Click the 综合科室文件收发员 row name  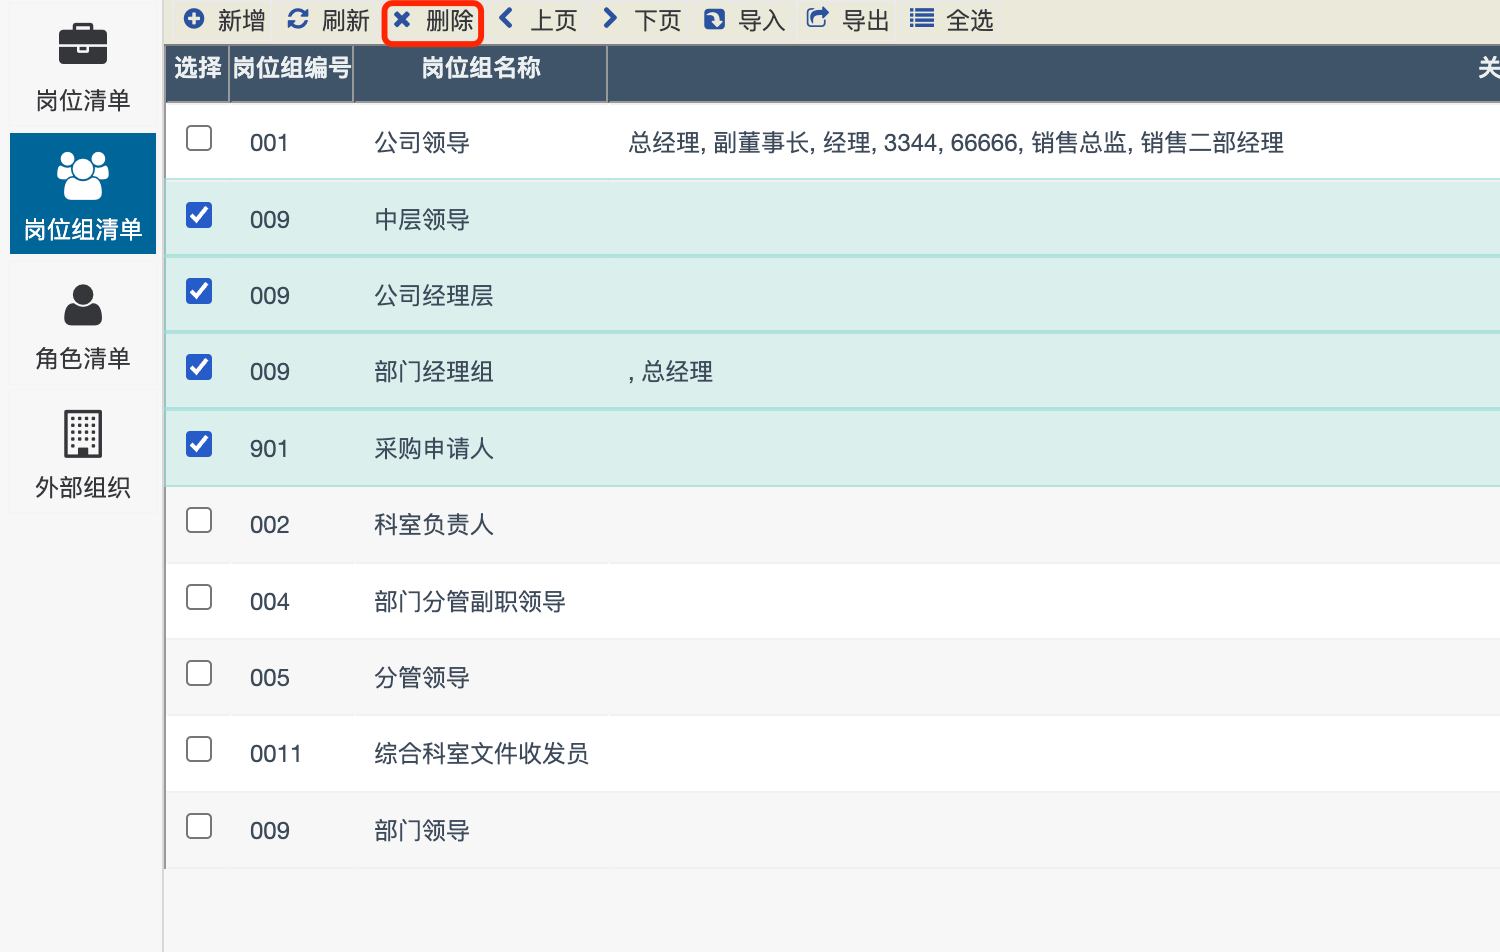pyautogui.click(x=481, y=754)
